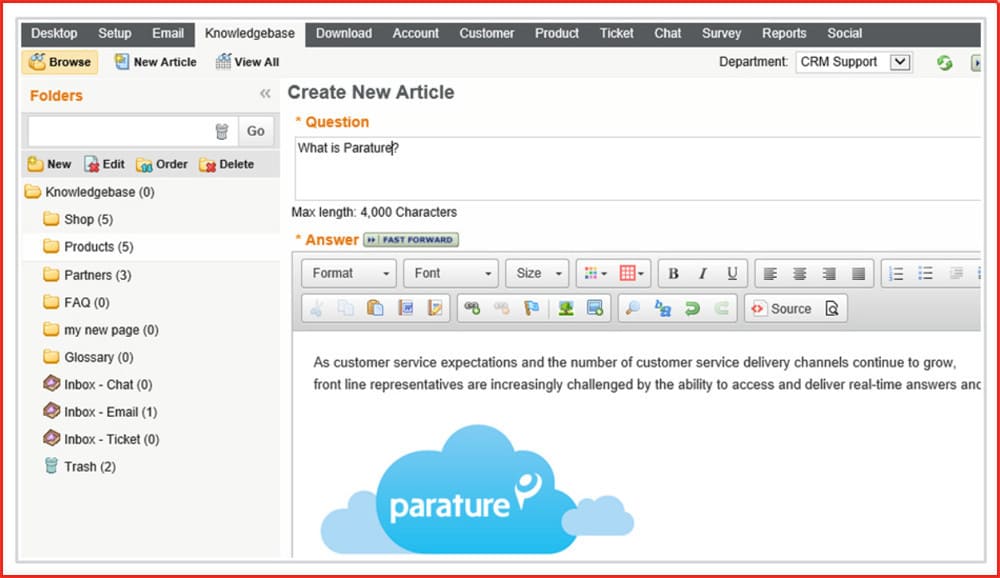Screen dimensions: 1000x578
Task: Click the undo arrow icon
Action: (692, 309)
